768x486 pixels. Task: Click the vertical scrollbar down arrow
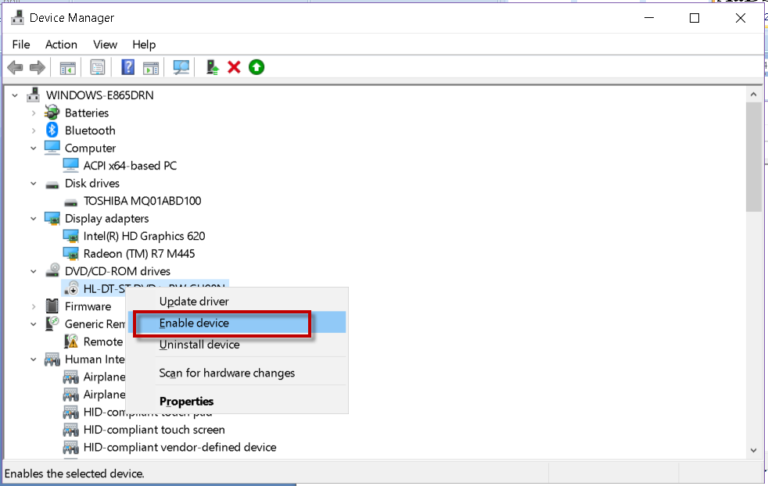pyautogui.click(x=753, y=452)
